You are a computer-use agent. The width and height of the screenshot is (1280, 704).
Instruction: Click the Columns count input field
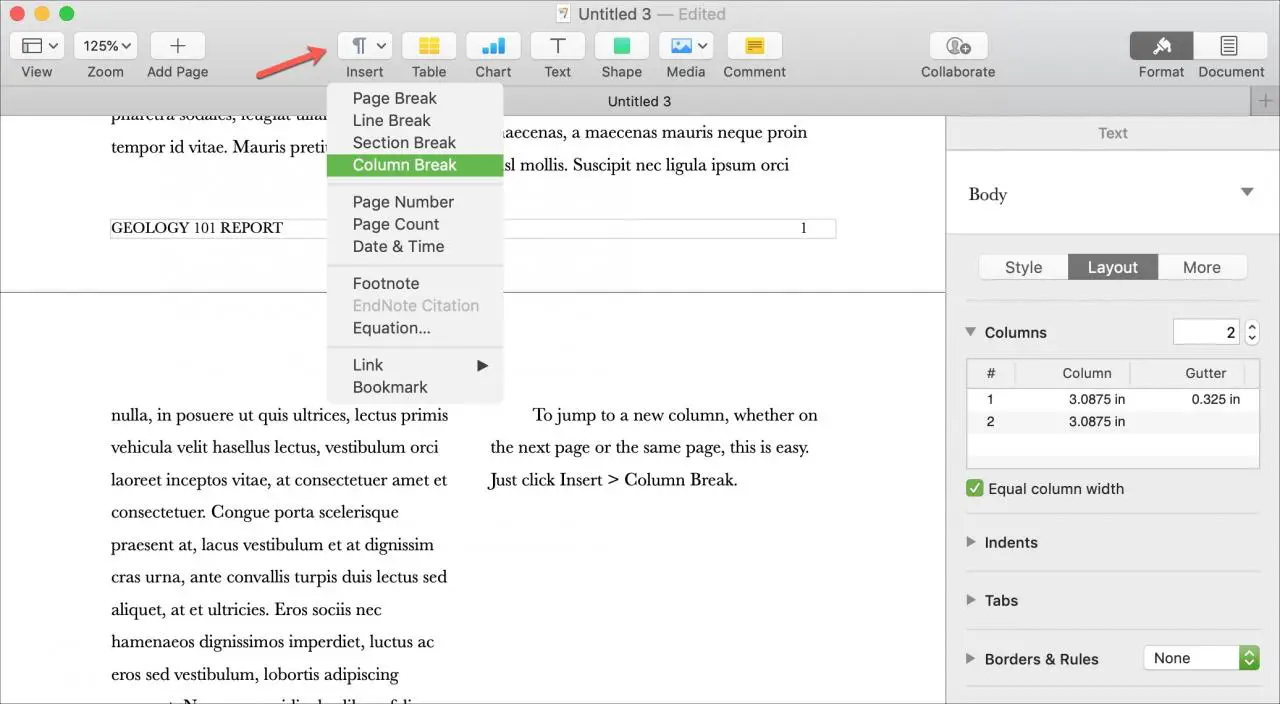point(1206,332)
